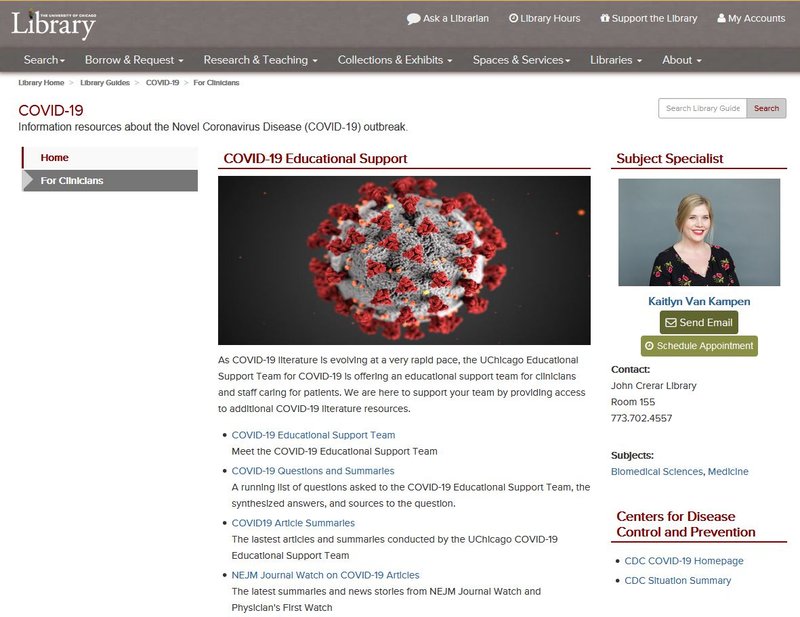The image size is (800, 617).
Task: Go to the Library Guides breadcrumb
Action: point(105,83)
